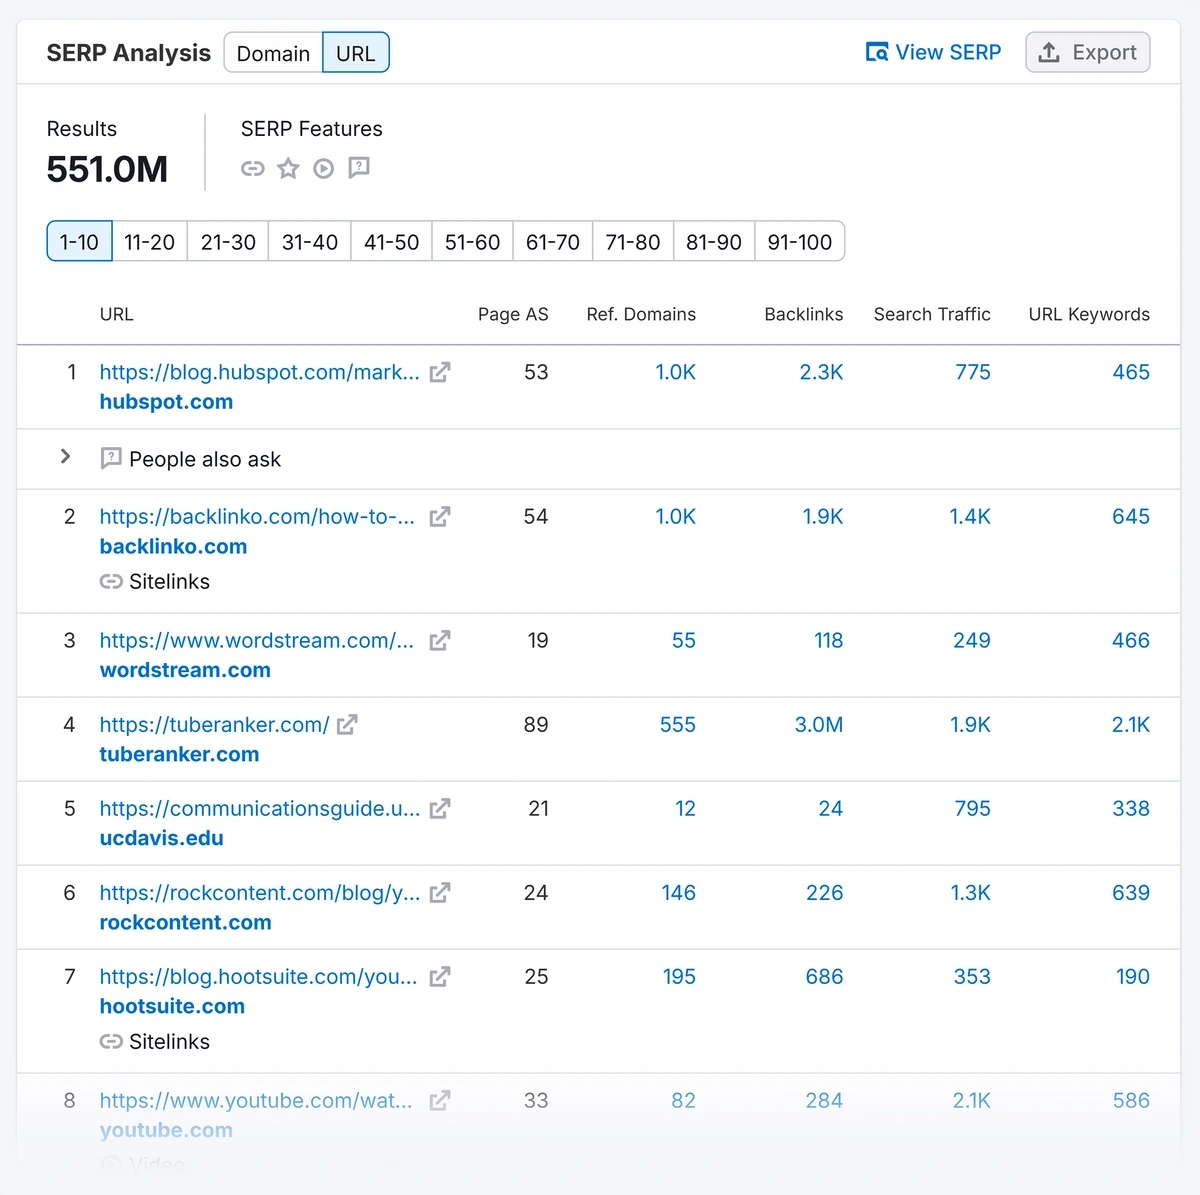
Task: Open the backlinko.com domain link
Action: click(173, 547)
